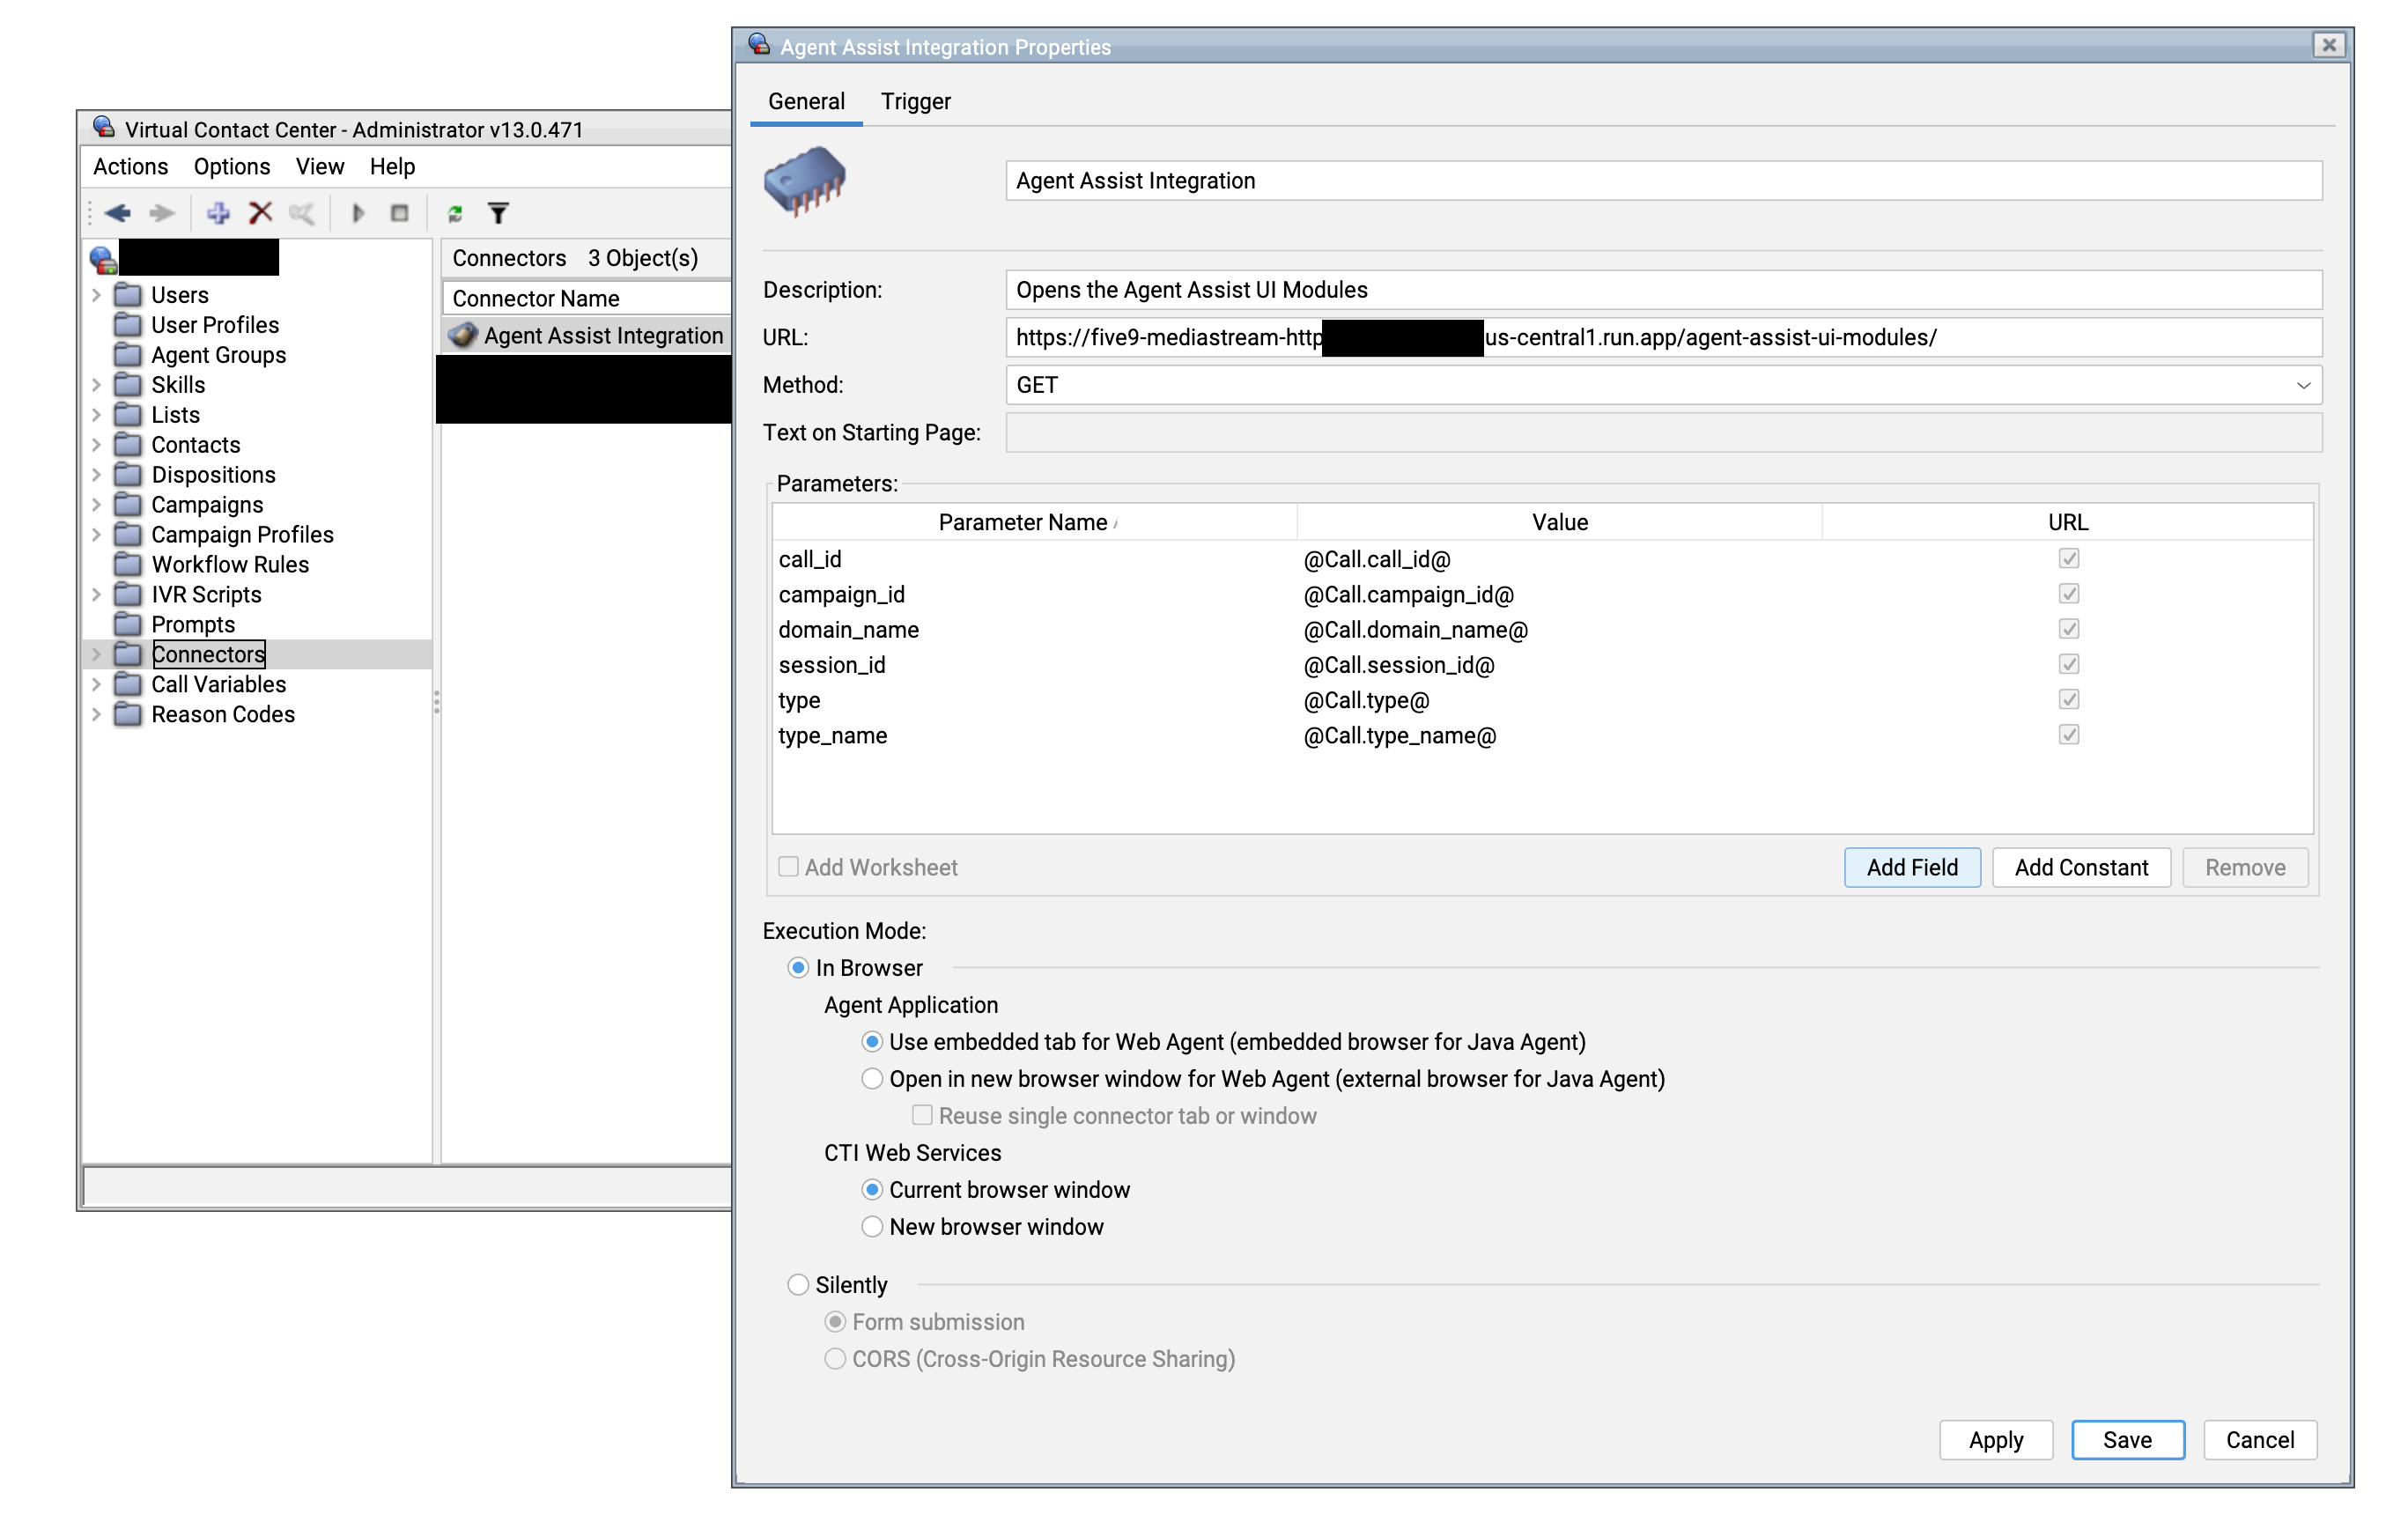The width and height of the screenshot is (2408, 1529).
Task: Click the Users folder icon
Action: pos(128,295)
